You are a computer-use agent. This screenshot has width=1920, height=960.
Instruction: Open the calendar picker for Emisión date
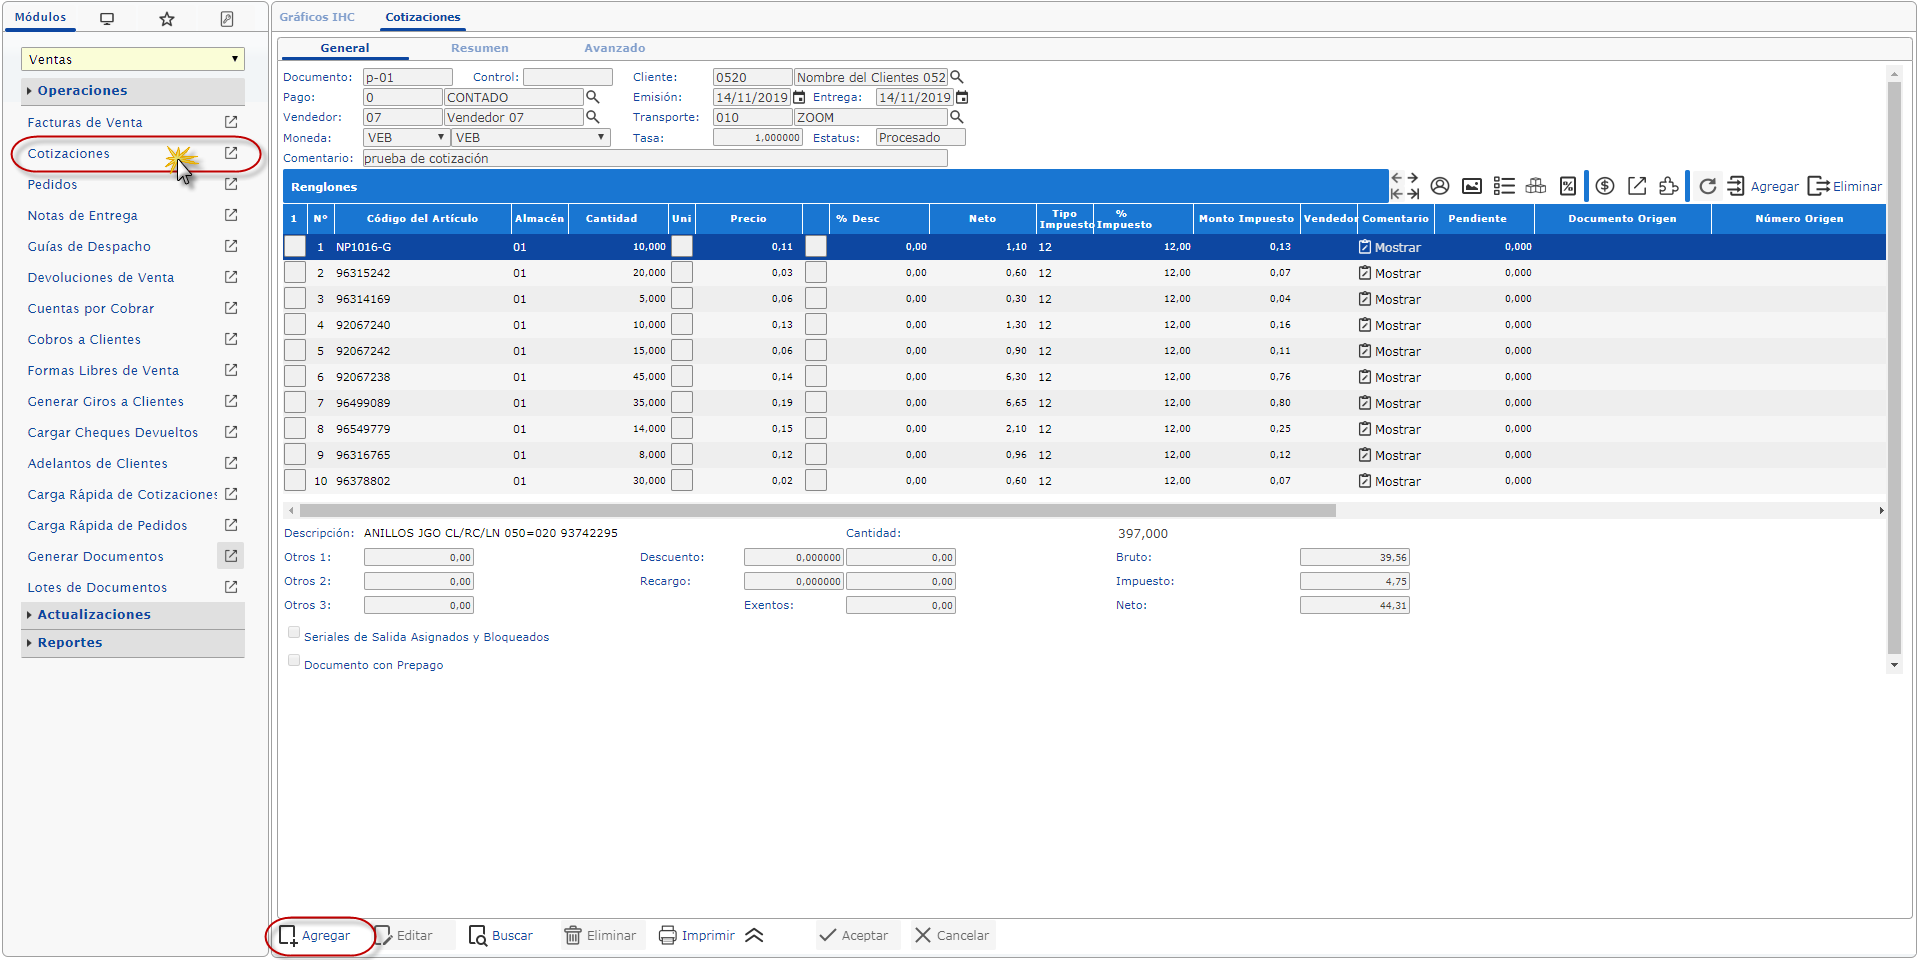[x=799, y=97]
